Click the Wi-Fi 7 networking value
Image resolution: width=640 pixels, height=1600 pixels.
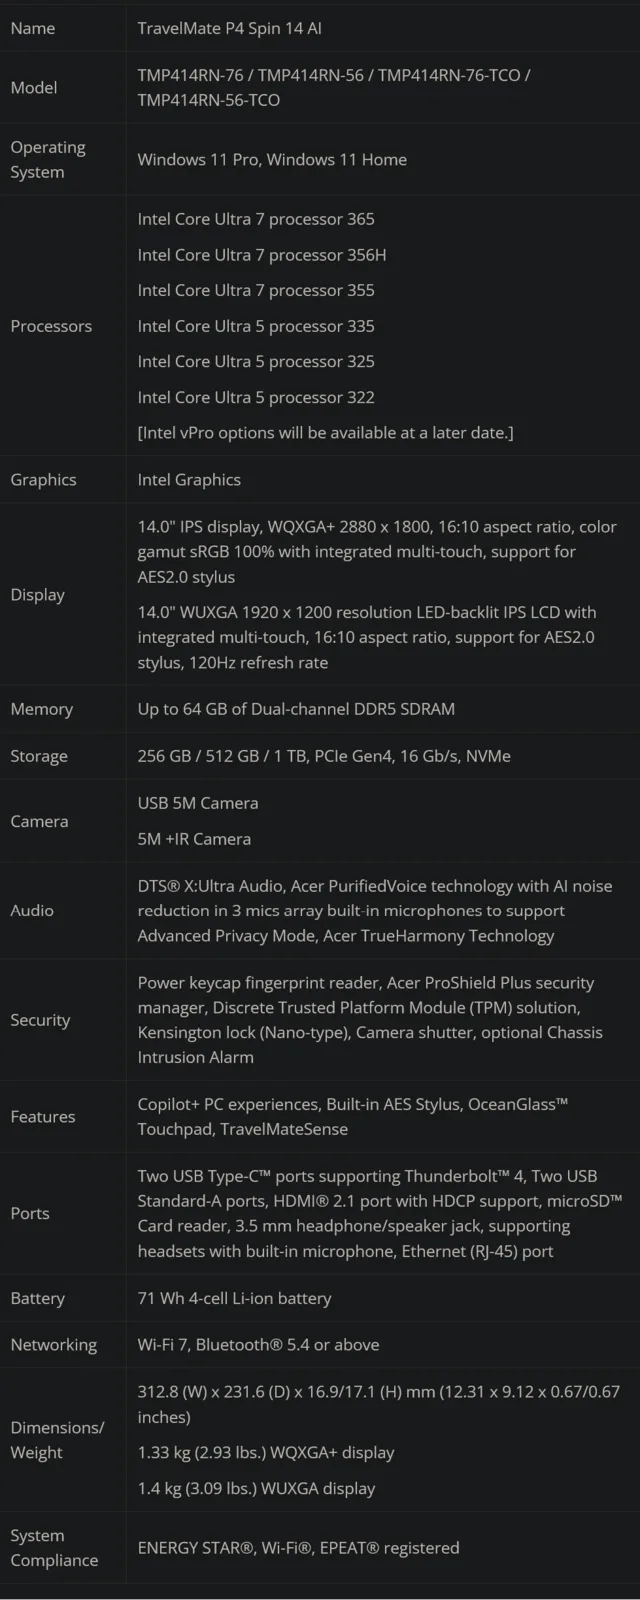pos(258,1345)
